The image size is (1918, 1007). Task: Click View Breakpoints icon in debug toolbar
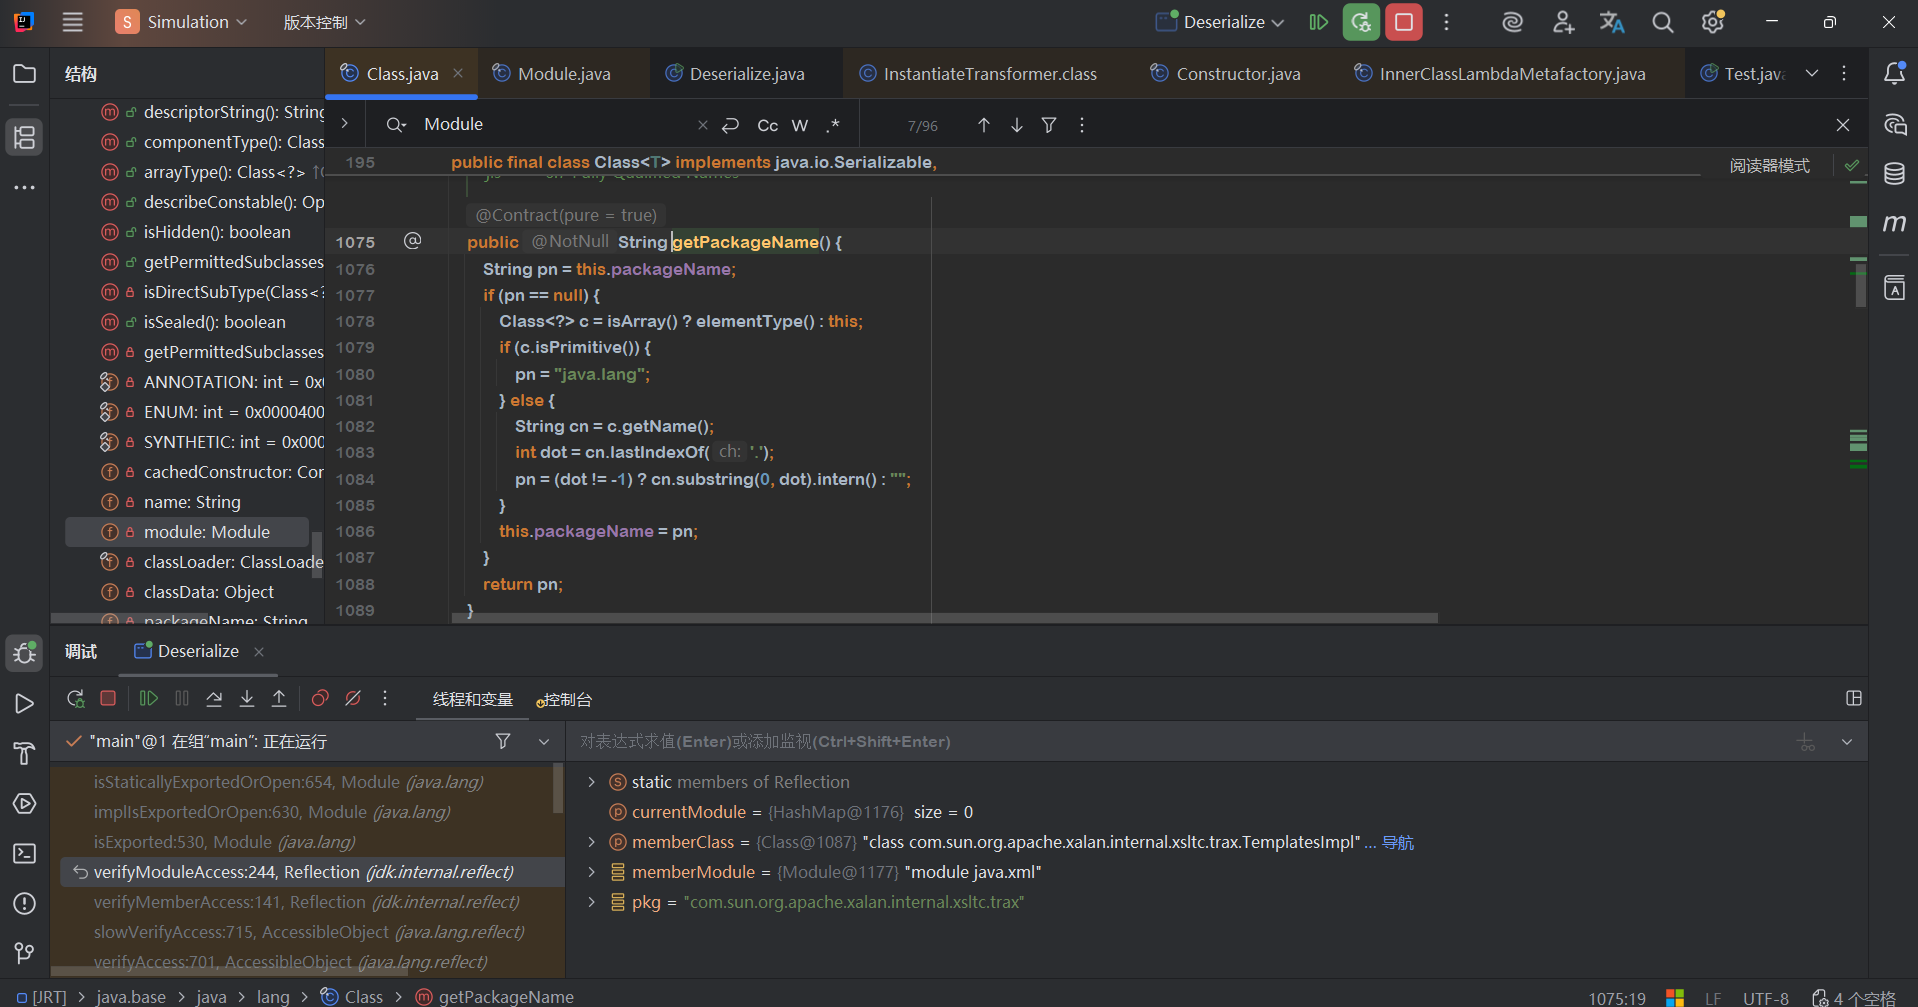320,699
